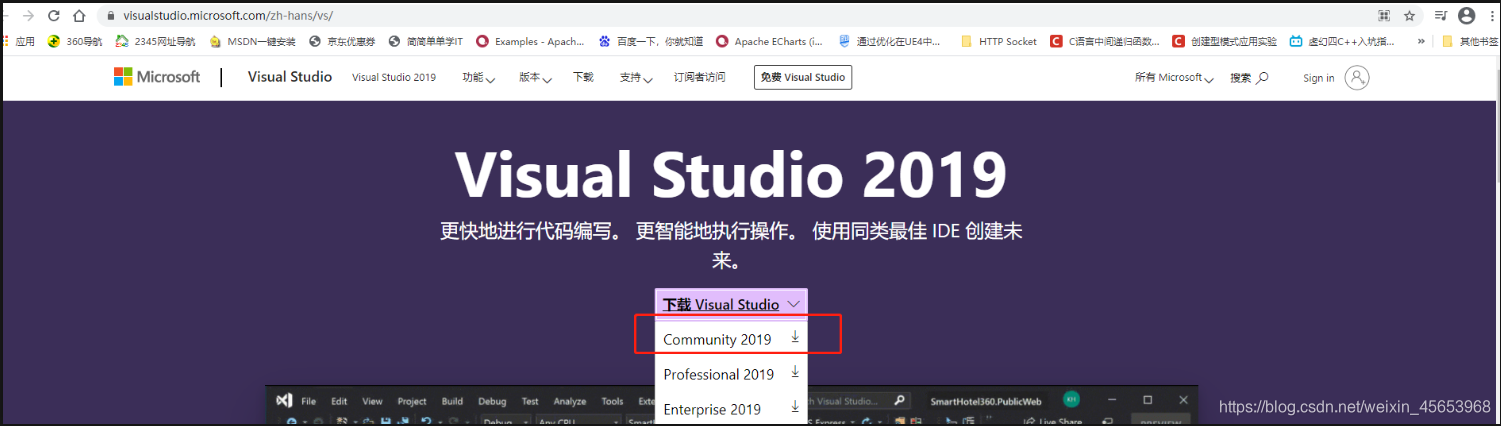This screenshot has width=1501, height=426.
Task: Select Professional 2019 download option
Action: point(731,374)
